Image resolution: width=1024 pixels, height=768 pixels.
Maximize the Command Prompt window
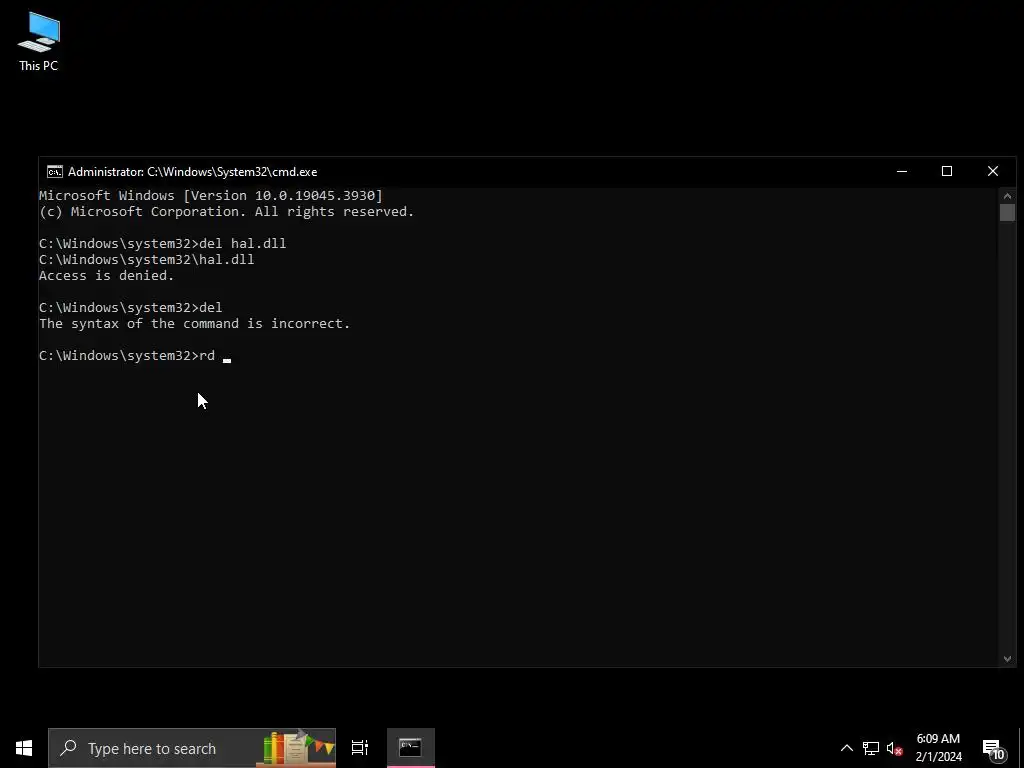pyautogui.click(x=947, y=172)
